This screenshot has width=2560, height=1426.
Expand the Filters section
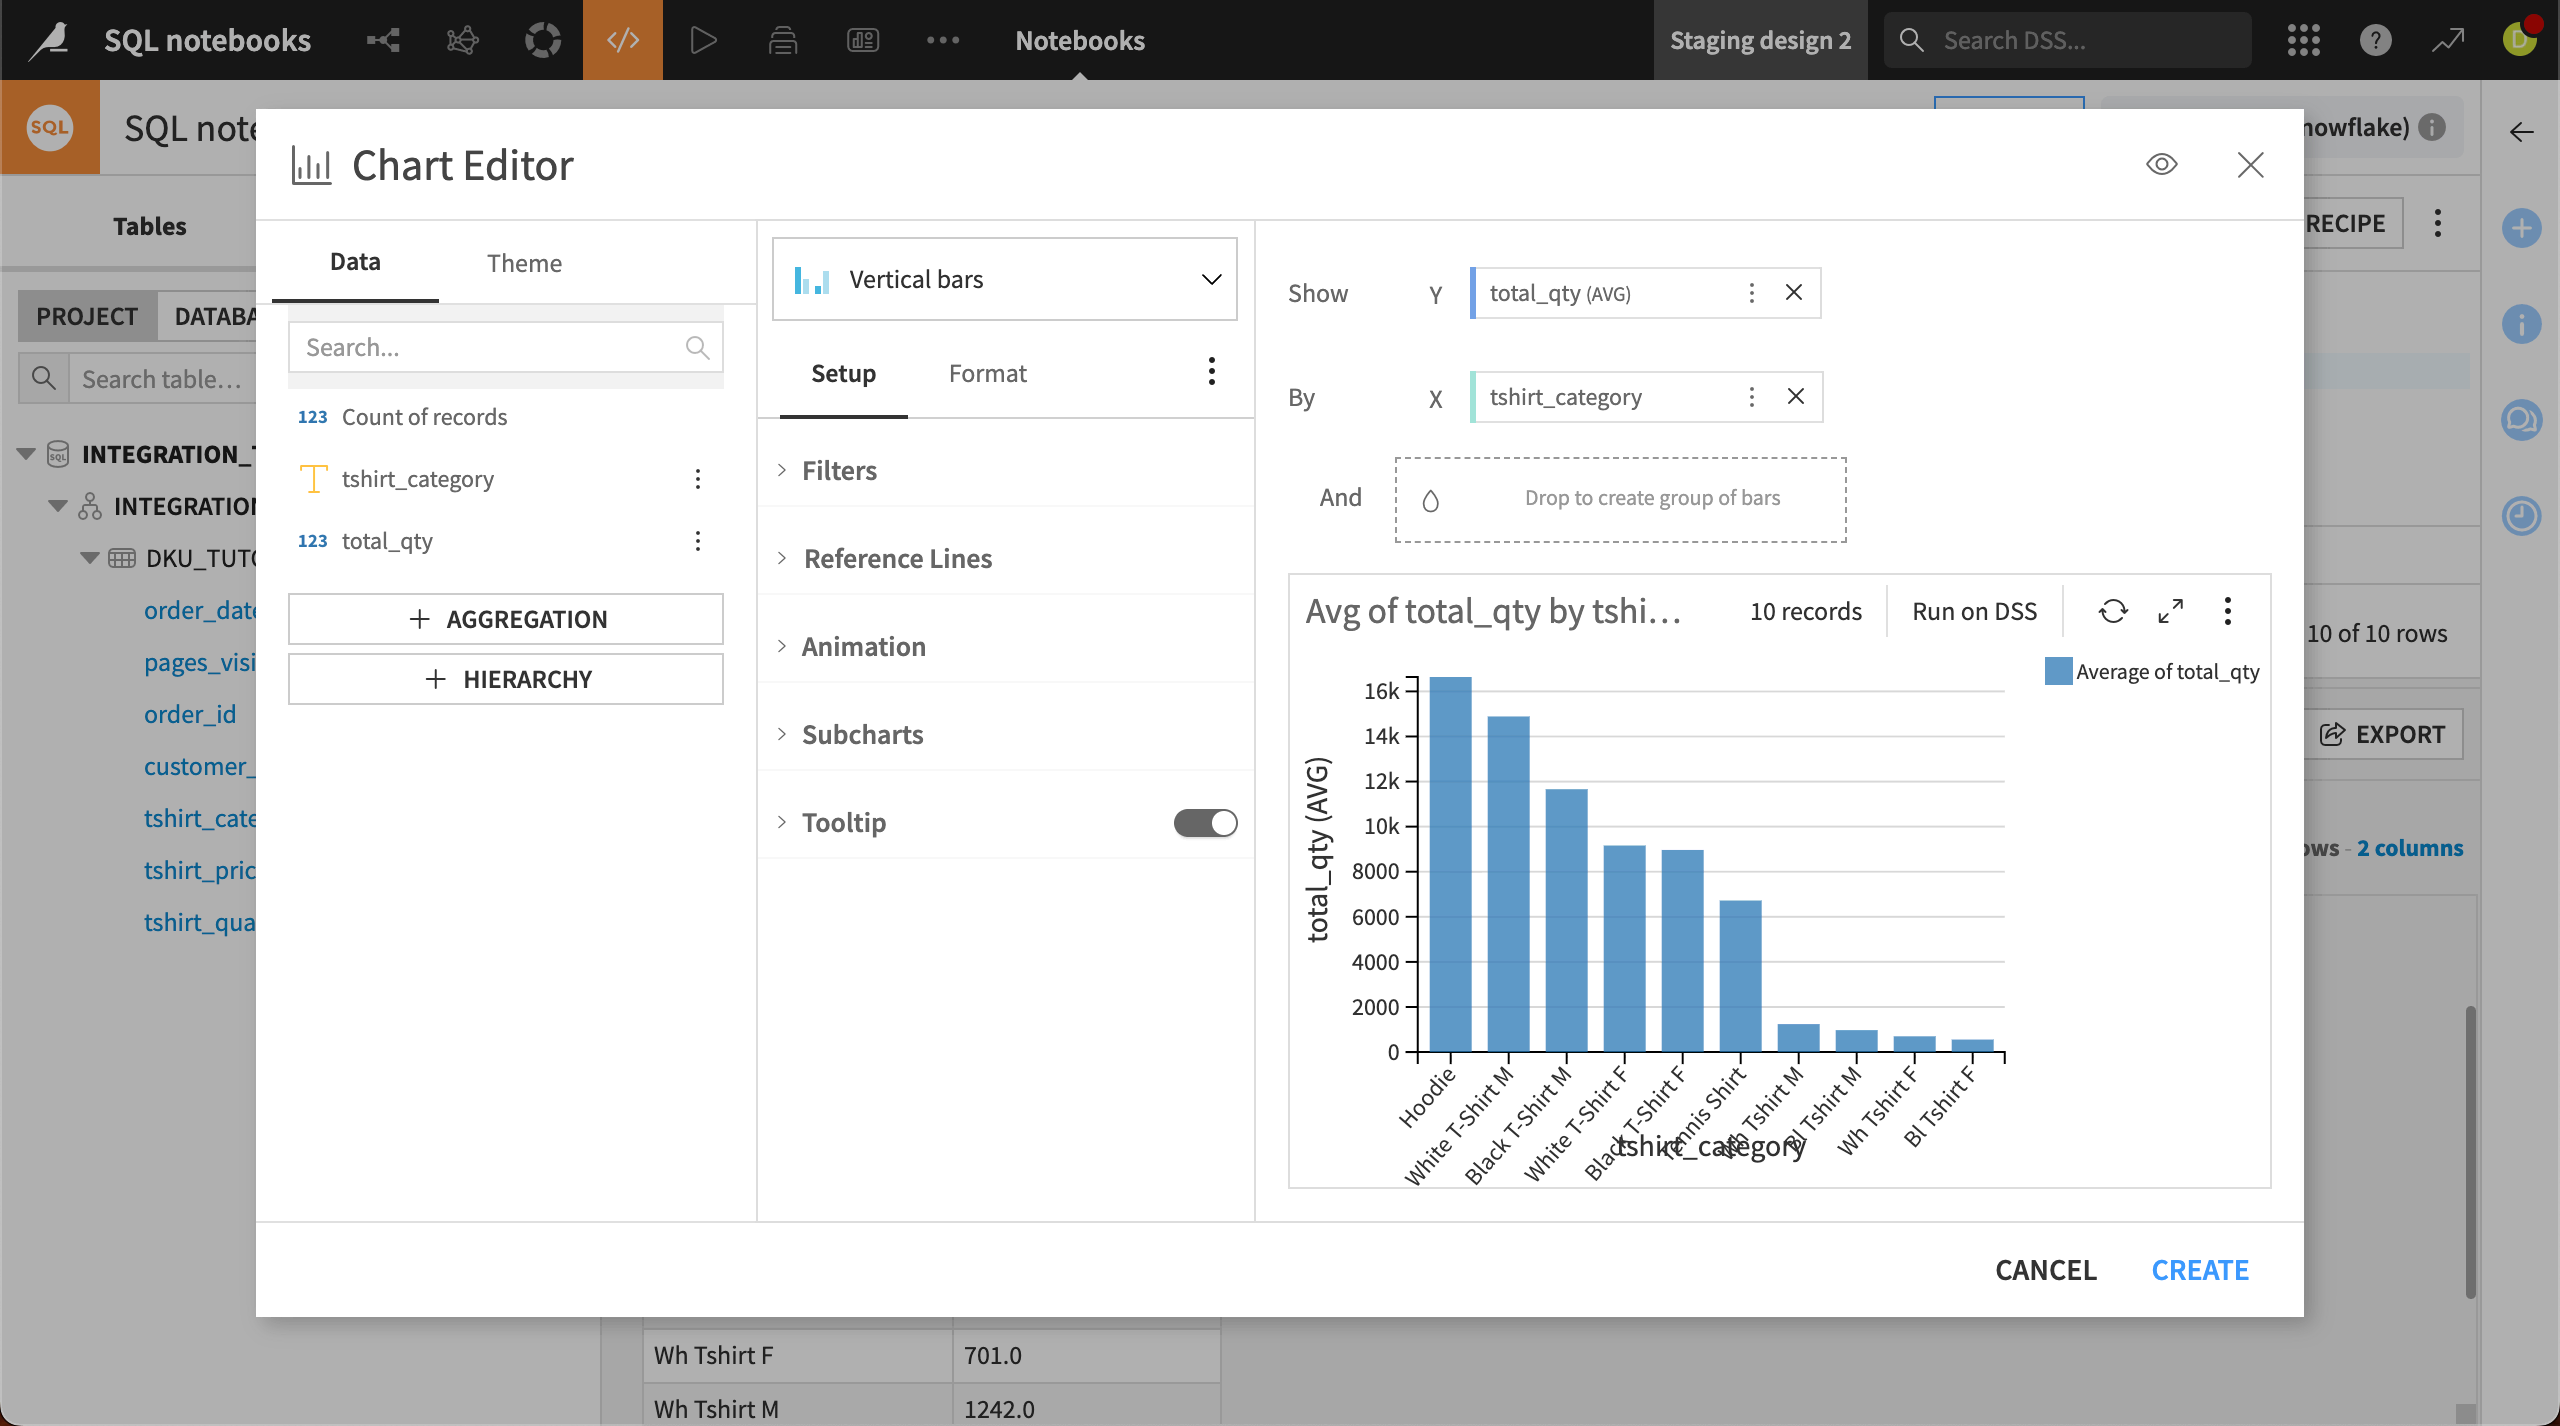click(840, 470)
